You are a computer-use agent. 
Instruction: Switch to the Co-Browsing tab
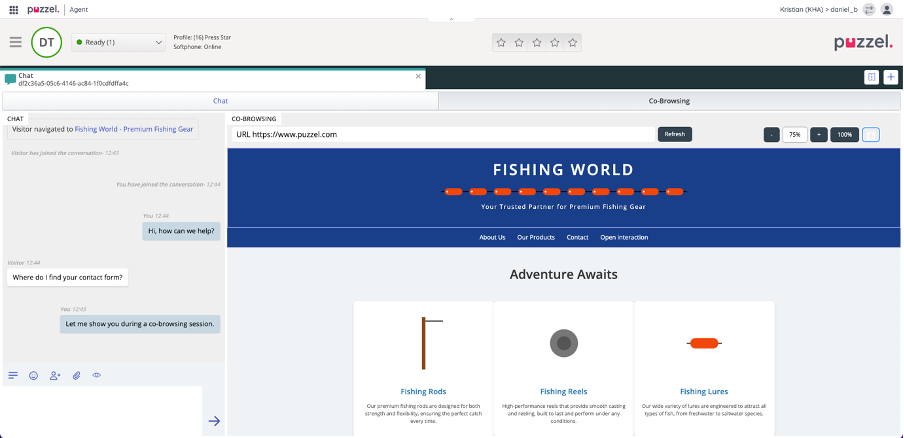(669, 101)
